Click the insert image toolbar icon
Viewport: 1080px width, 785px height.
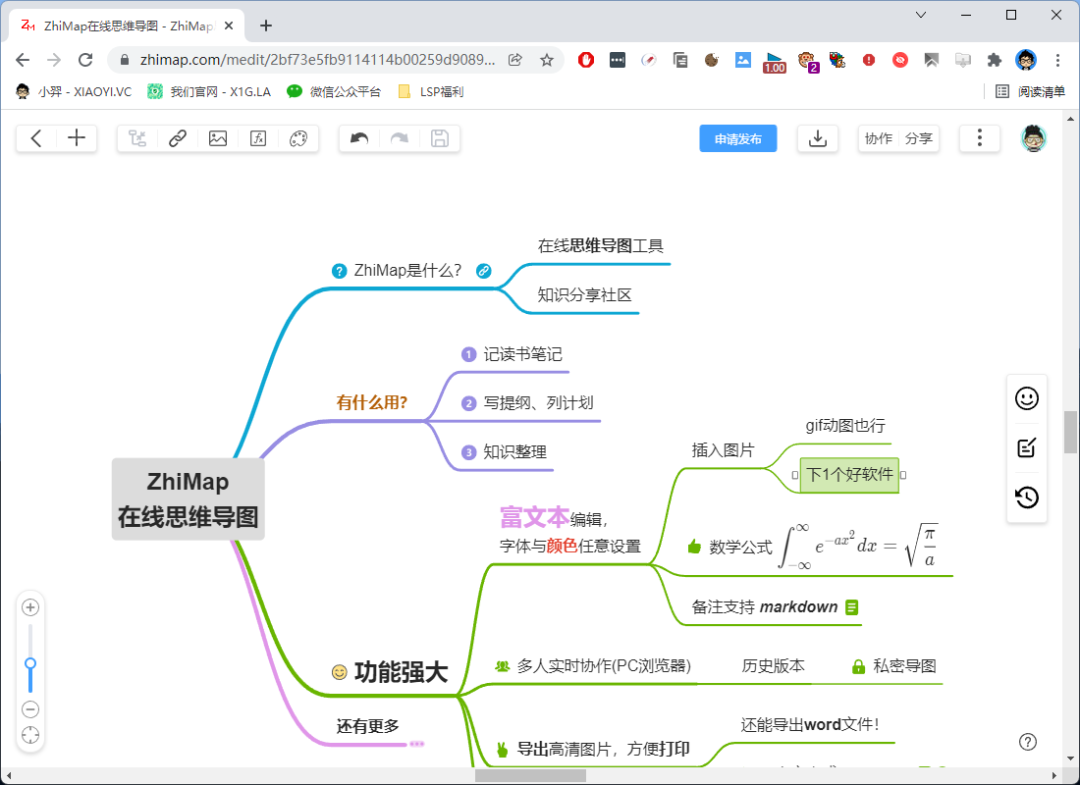(218, 139)
